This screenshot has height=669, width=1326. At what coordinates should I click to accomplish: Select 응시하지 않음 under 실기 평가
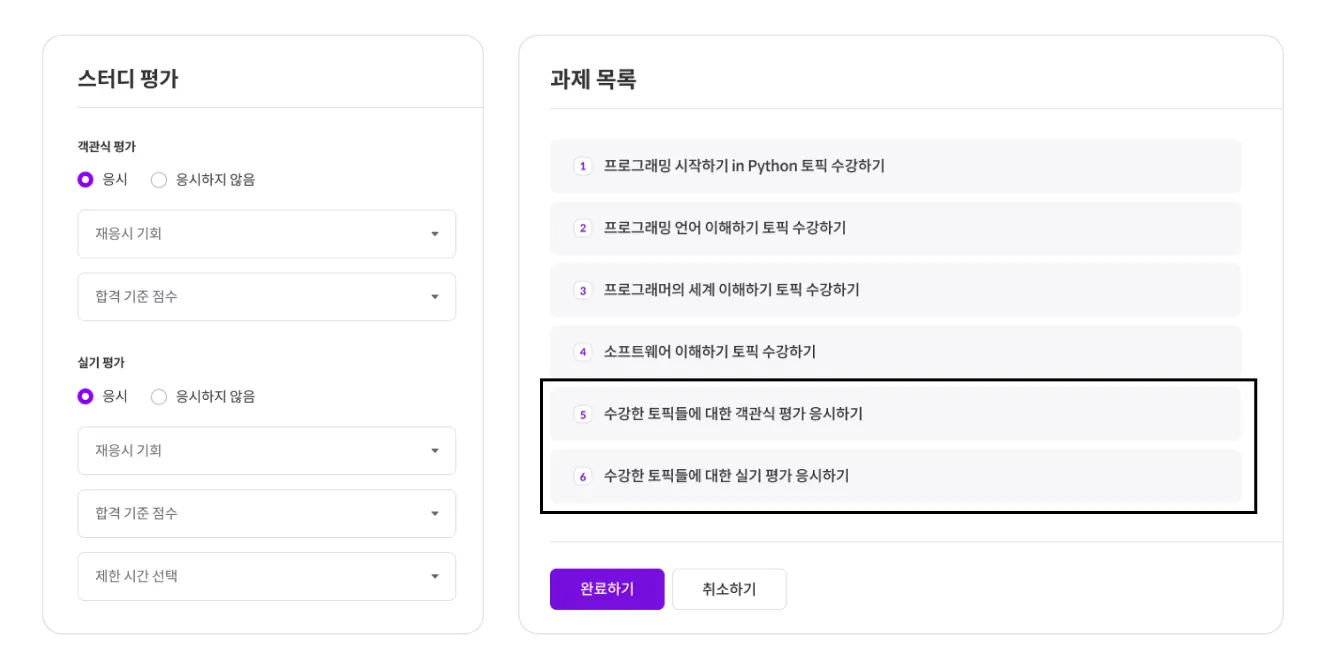coord(159,397)
